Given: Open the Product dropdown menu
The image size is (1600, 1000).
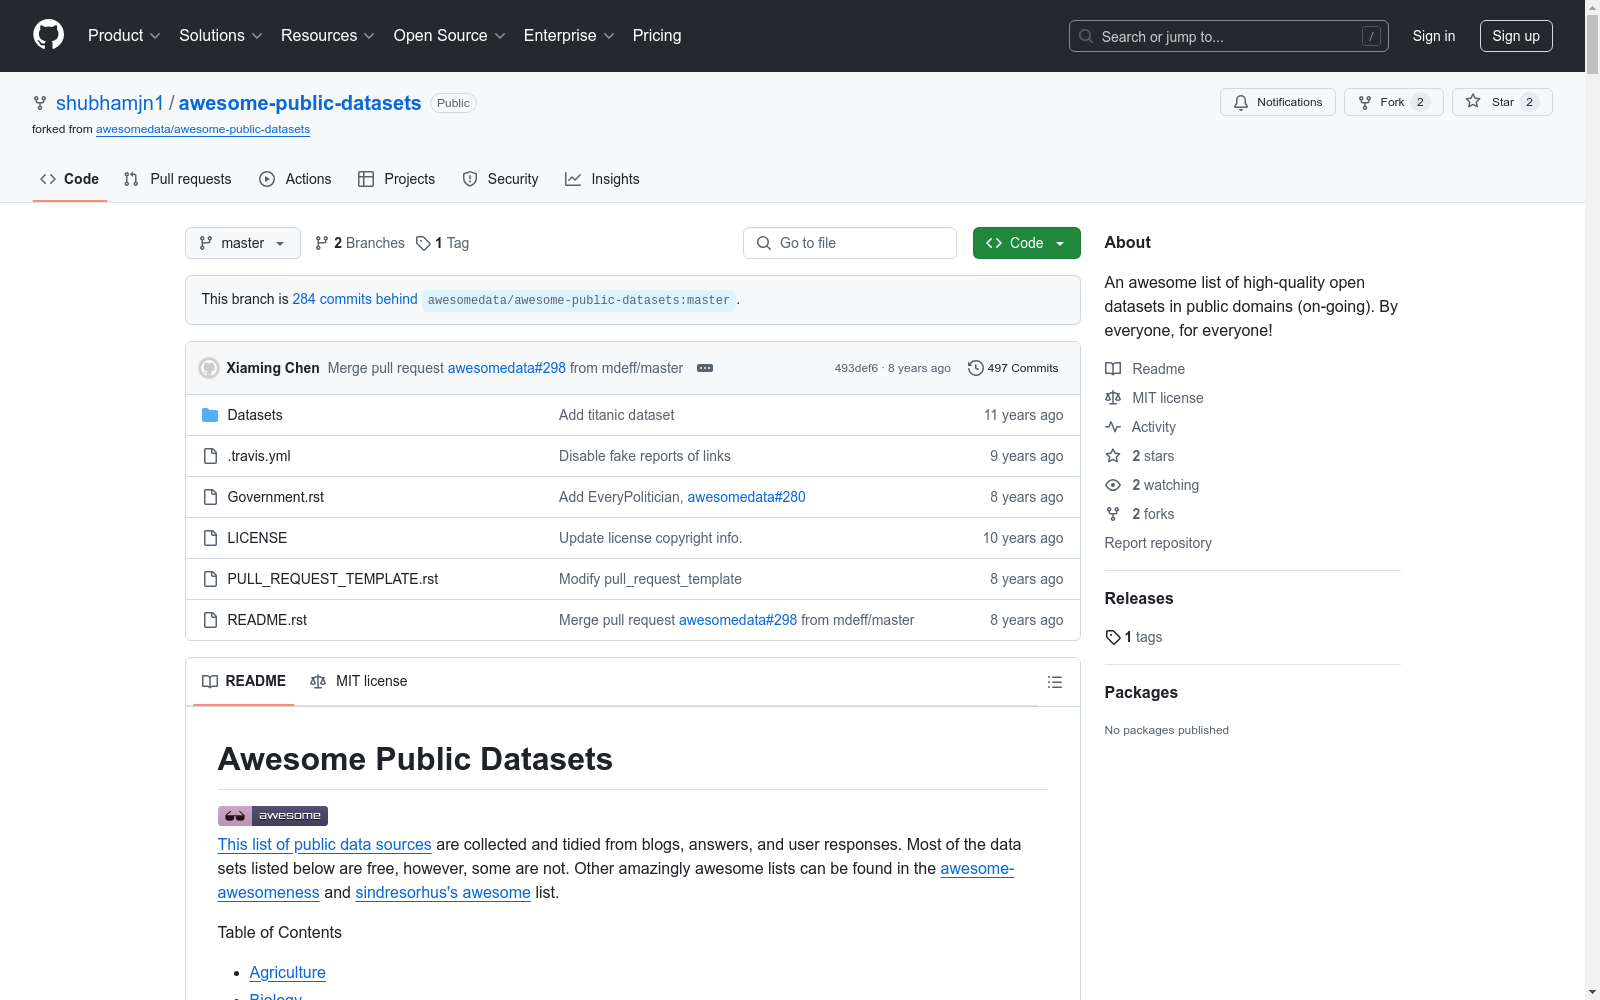Looking at the screenshot, I should tap(124, 35).
